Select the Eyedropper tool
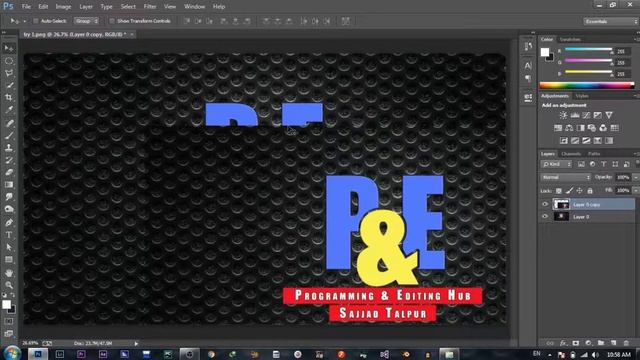The image size is (640, 360). pyautogui.click(x=9, y=110)
